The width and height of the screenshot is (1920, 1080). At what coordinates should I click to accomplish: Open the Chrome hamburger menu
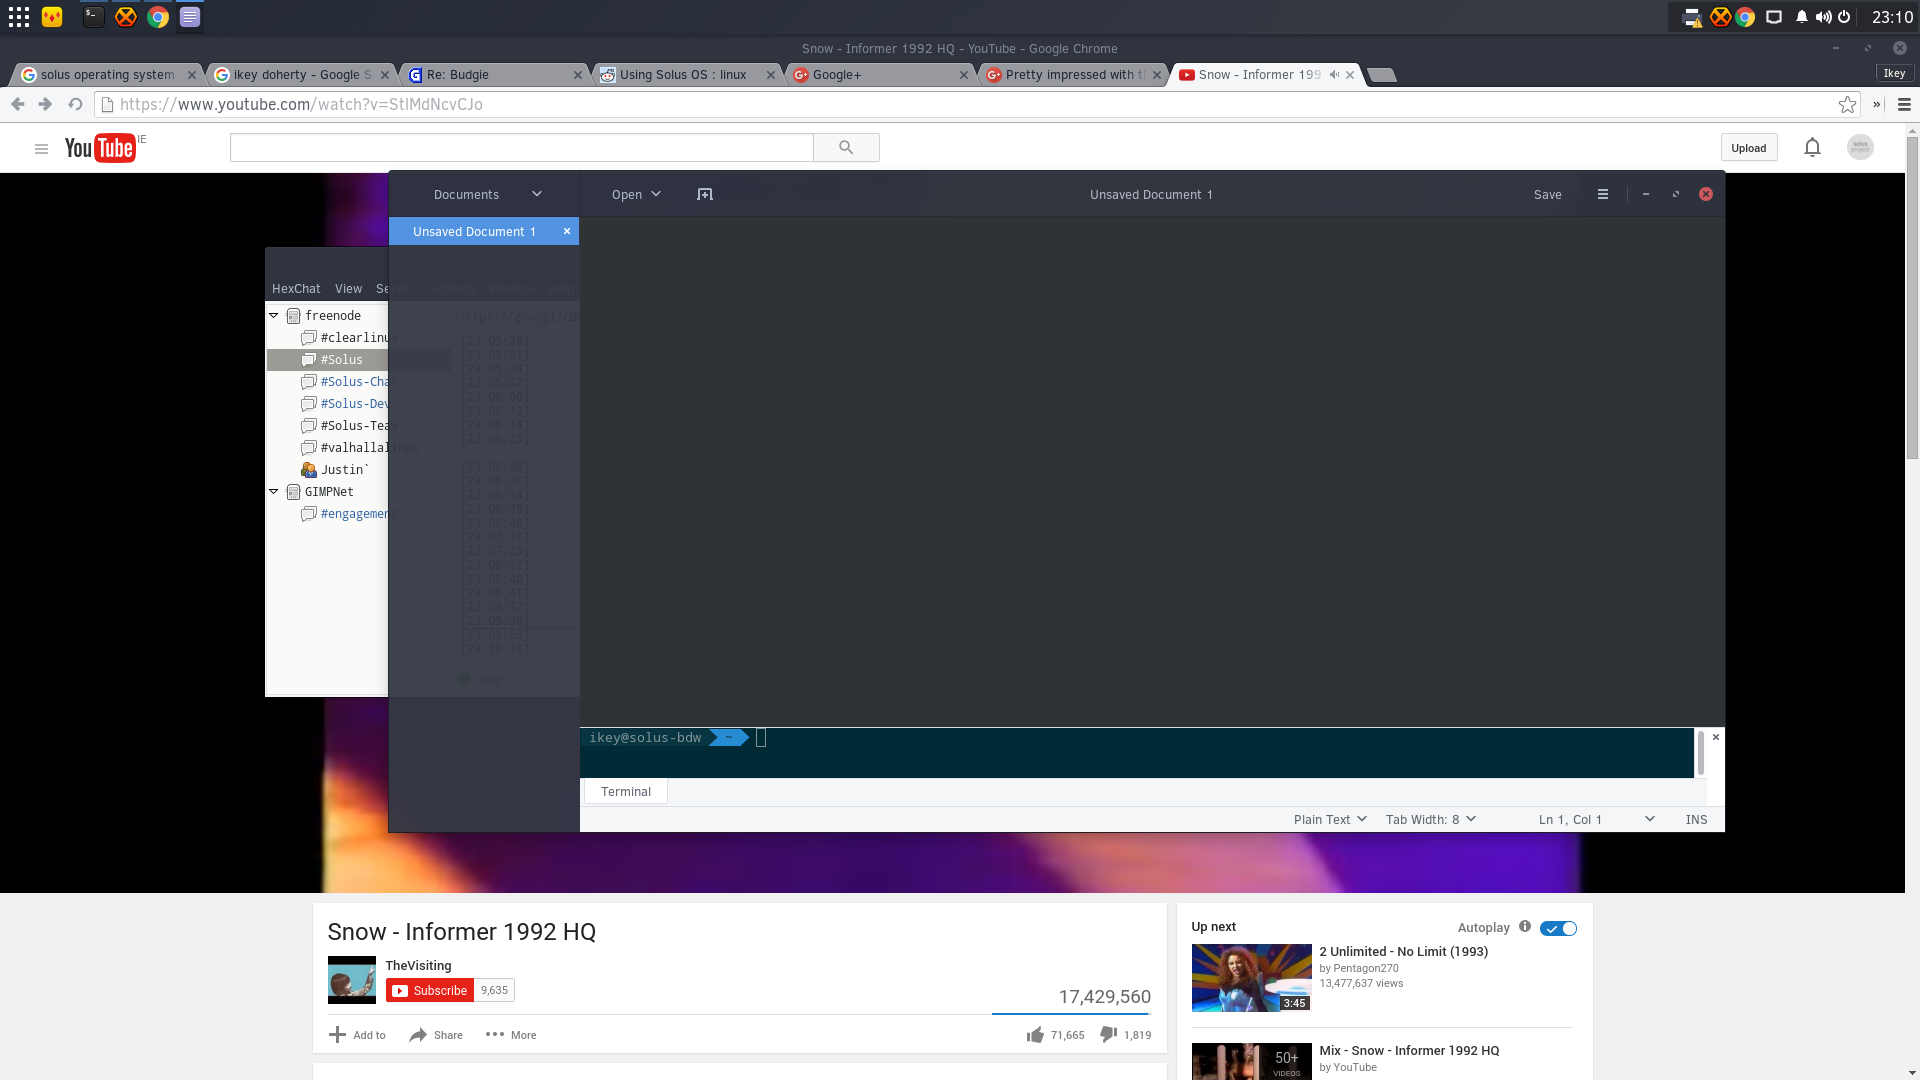(x=1904, y=104)
